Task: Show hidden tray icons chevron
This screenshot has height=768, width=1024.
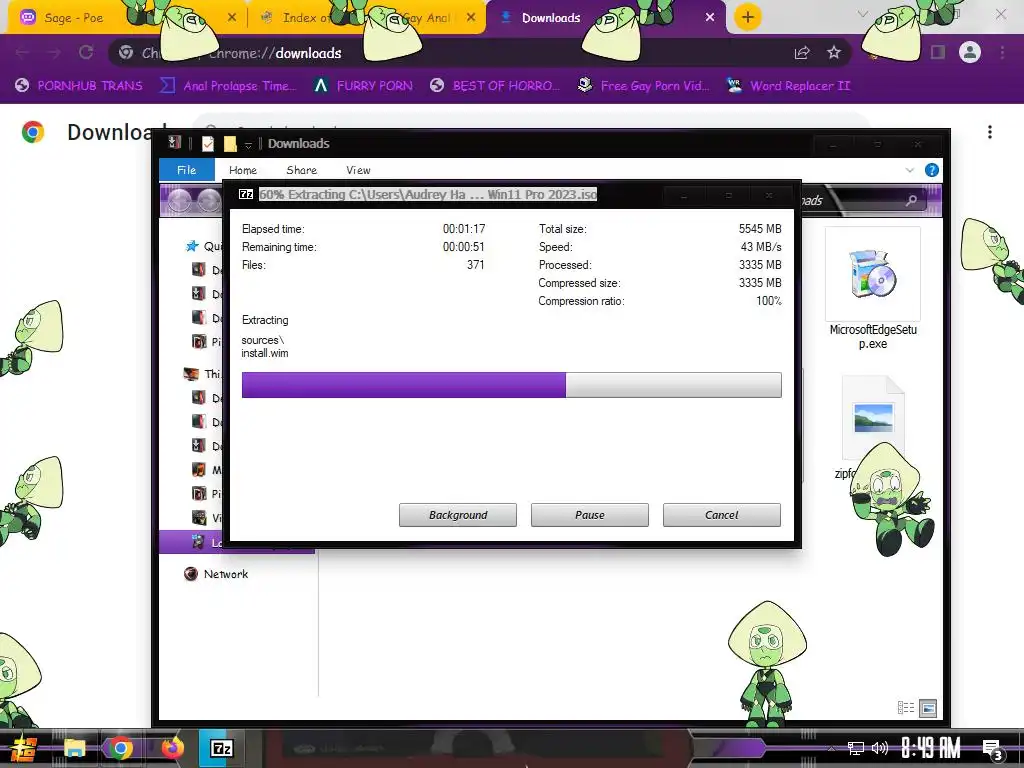Action: pos(831,748)
